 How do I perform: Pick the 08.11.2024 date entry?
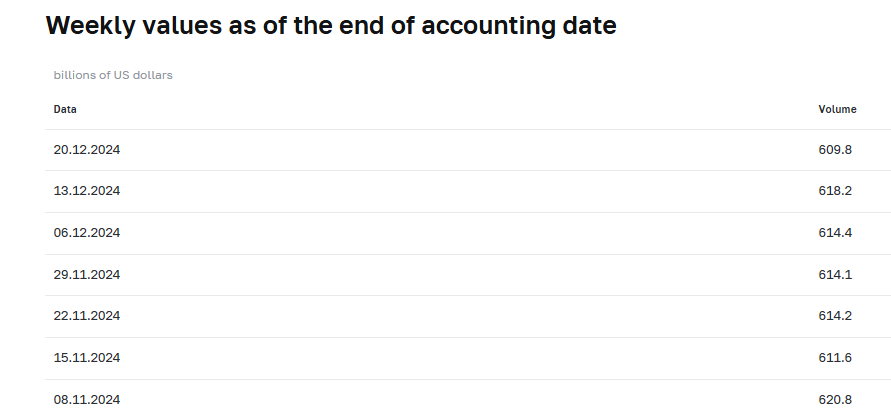[87, 399]
